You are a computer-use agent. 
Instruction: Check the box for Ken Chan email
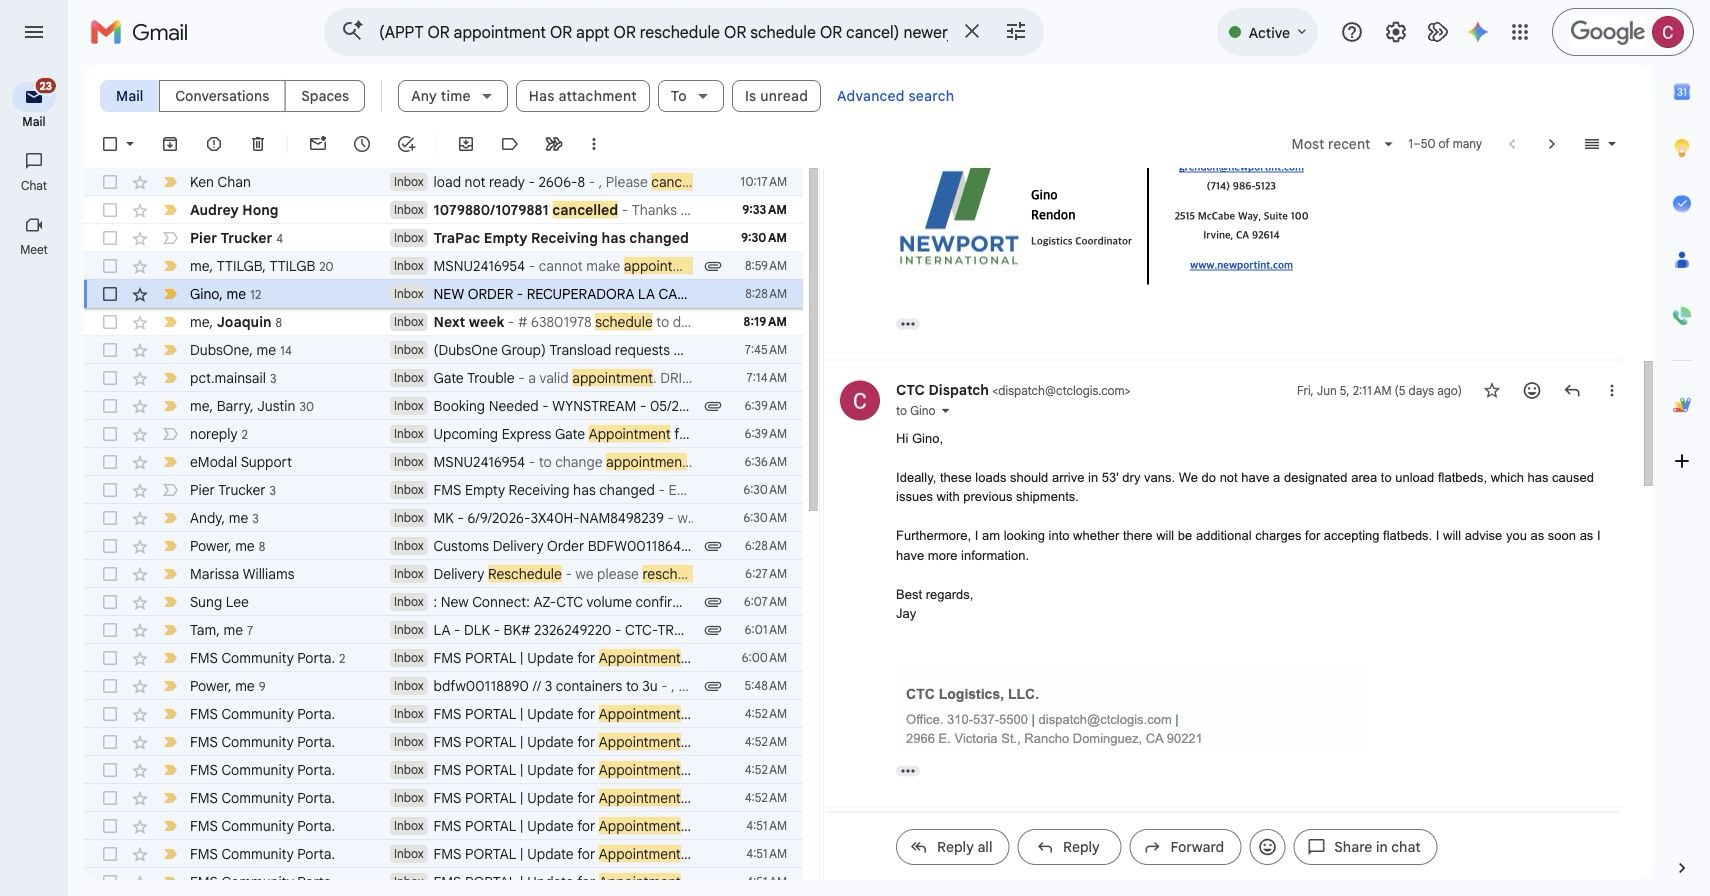point(110,182)
